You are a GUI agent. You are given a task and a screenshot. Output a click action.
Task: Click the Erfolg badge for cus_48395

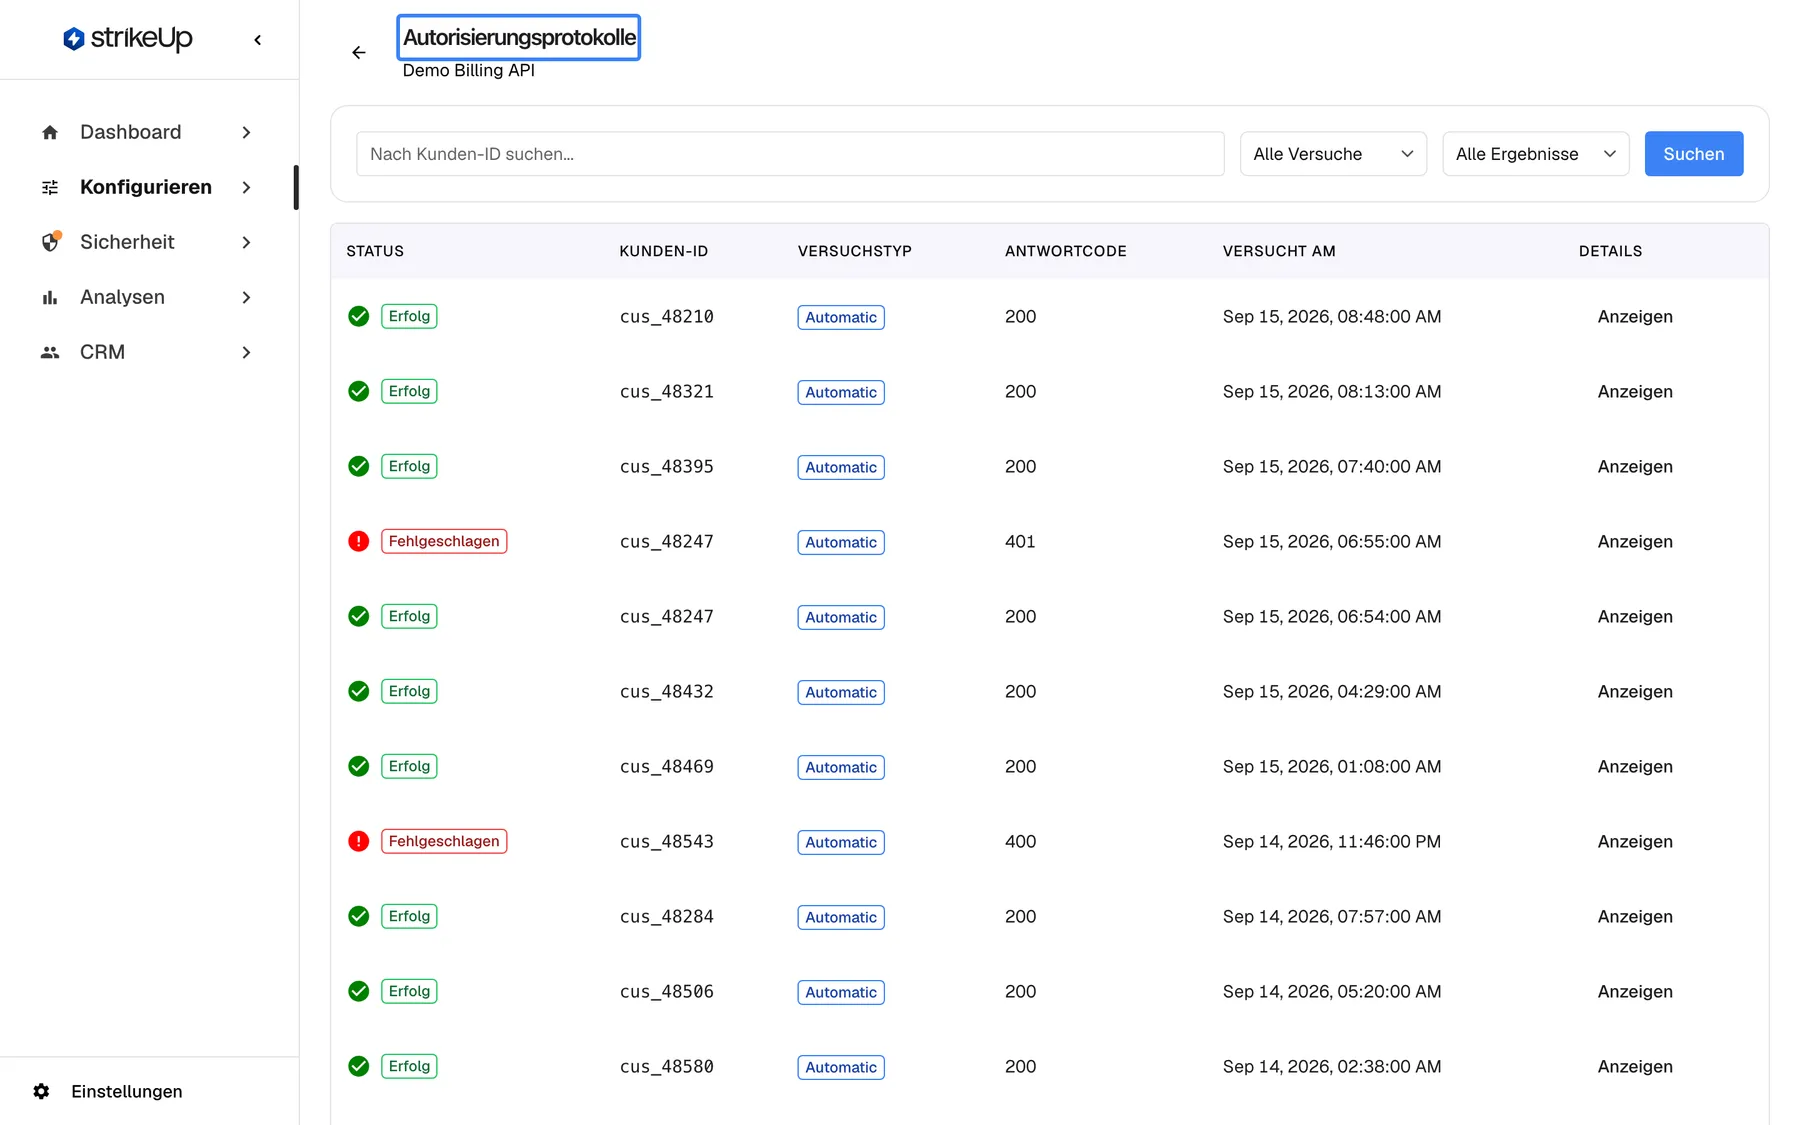pyautogui.click(x=409, y=466)
